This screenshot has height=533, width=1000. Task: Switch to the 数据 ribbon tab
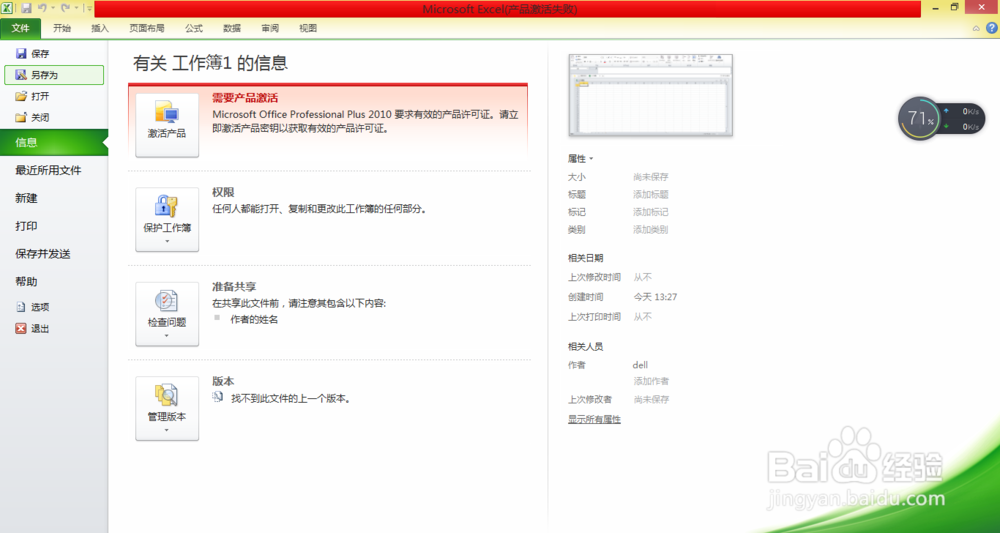(x=232, y=28)
